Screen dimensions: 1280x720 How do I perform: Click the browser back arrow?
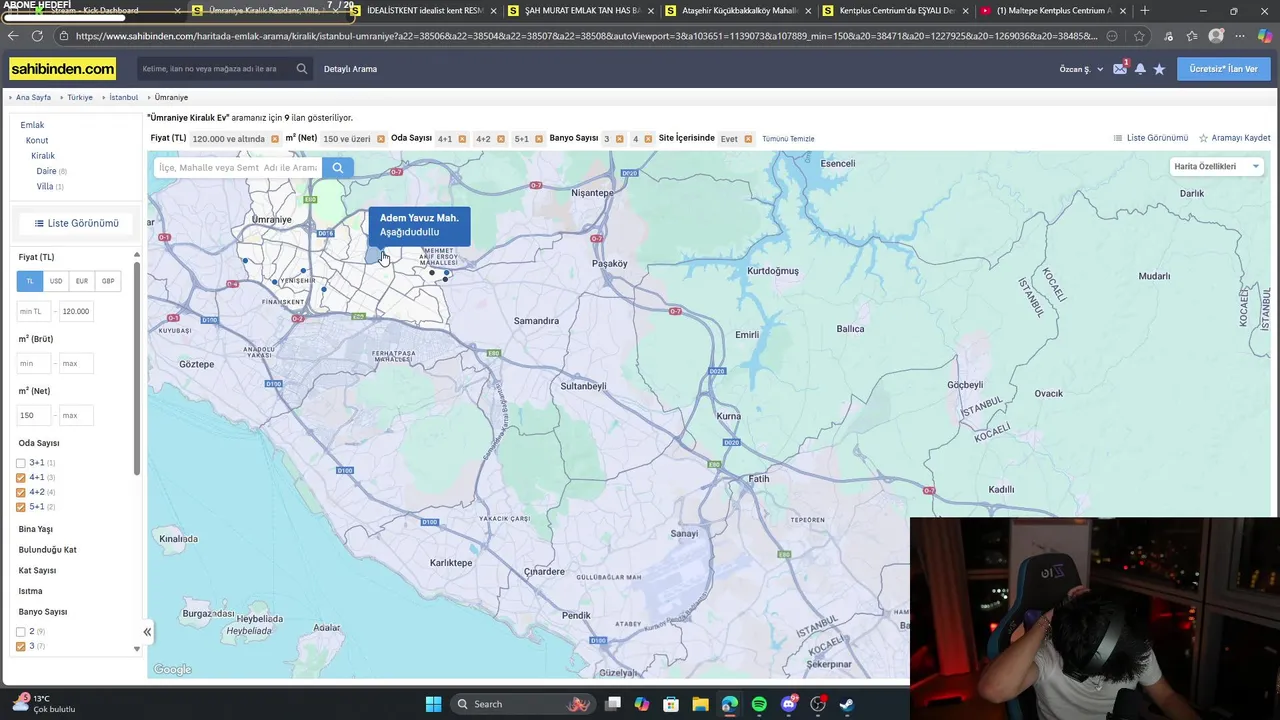pos(13,36)
